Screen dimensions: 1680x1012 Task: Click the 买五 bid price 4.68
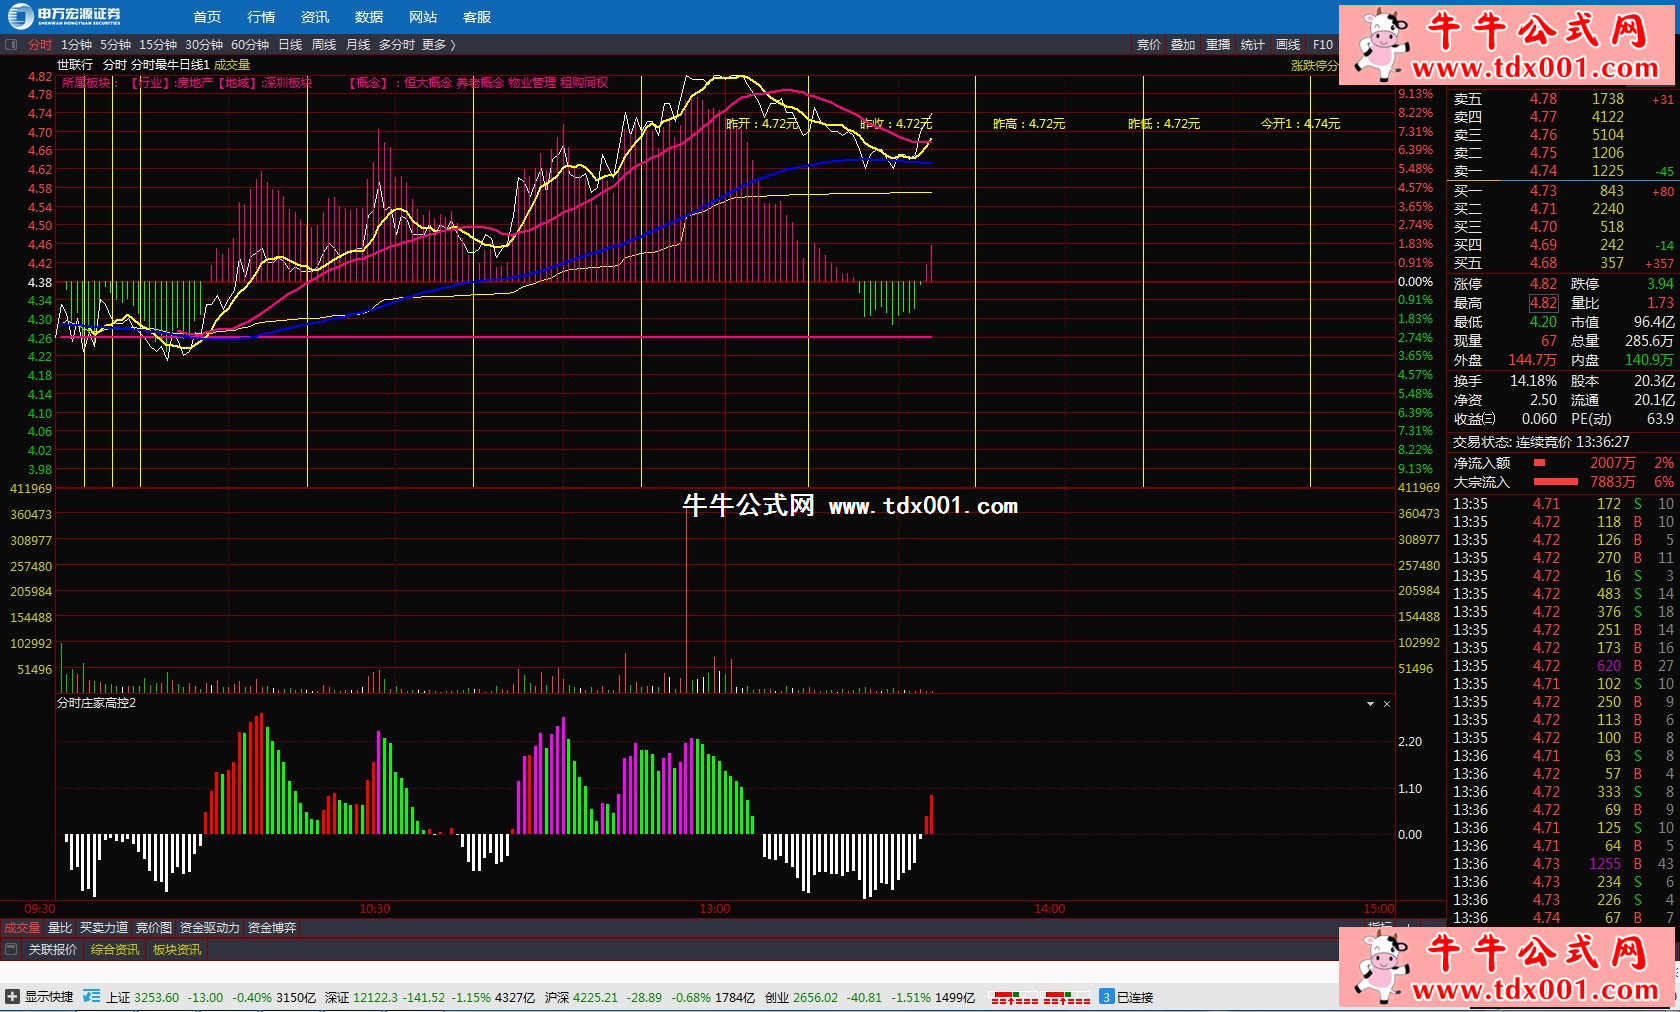pos(1543,263)
